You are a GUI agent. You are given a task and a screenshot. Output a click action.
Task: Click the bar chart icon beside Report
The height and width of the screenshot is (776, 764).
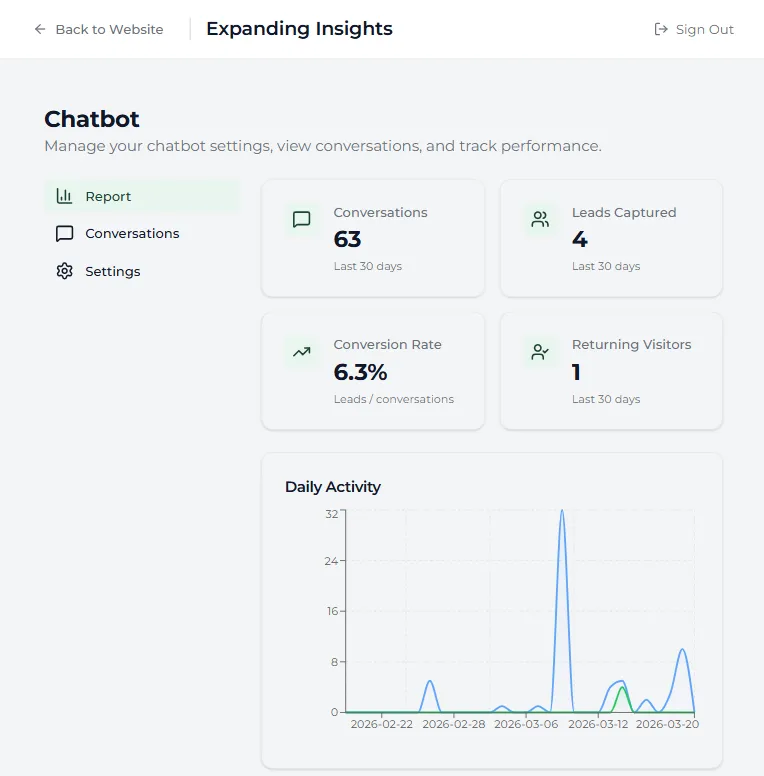click(x=65, y=196)
